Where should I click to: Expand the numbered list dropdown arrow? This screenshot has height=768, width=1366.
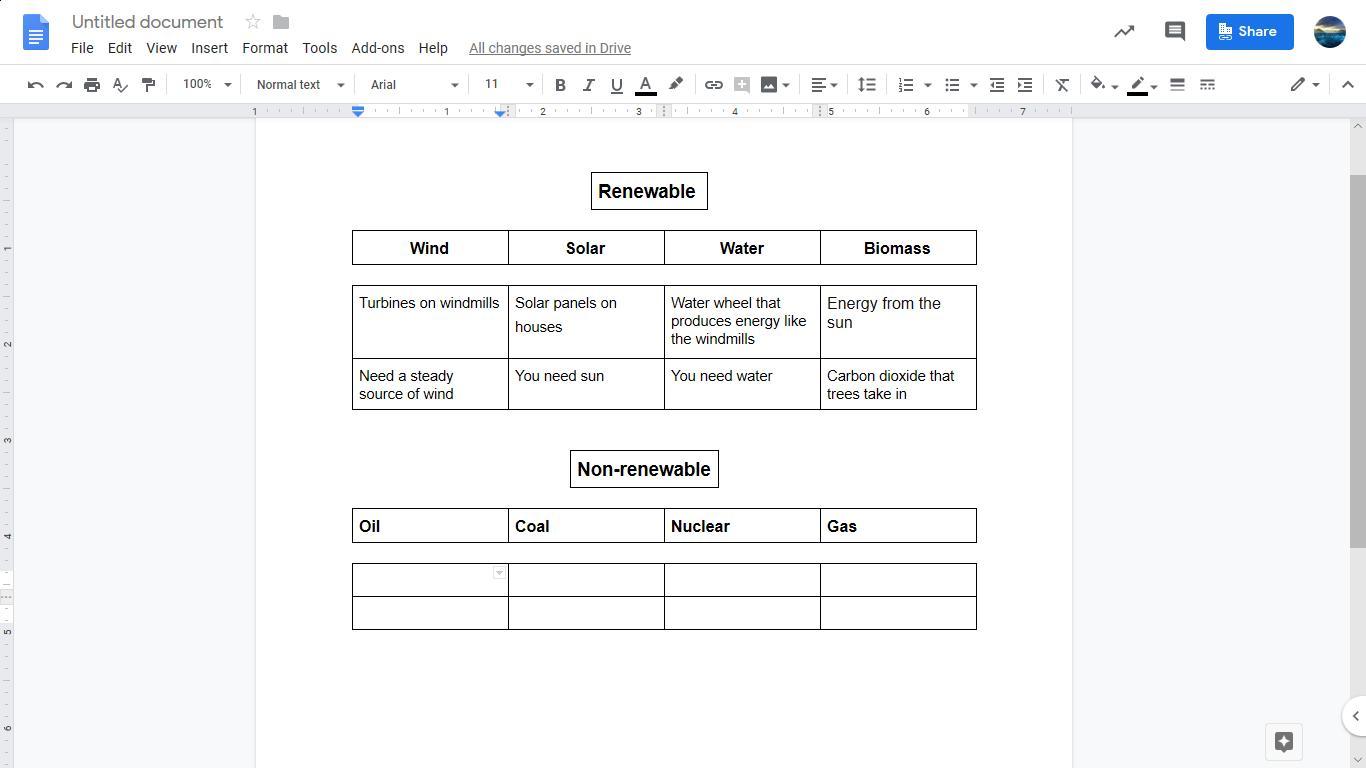[x=928, y=85]
